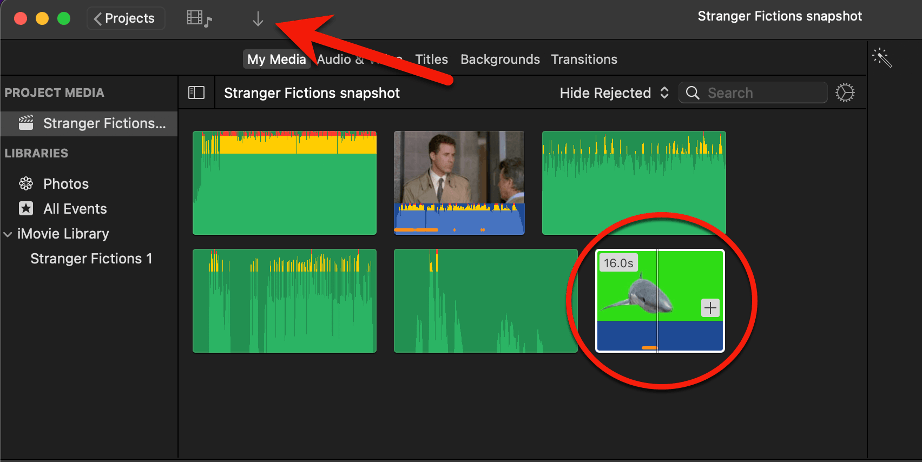Go back to Projects
Viewport: 922px width, 462px height.
coord(125,19)
